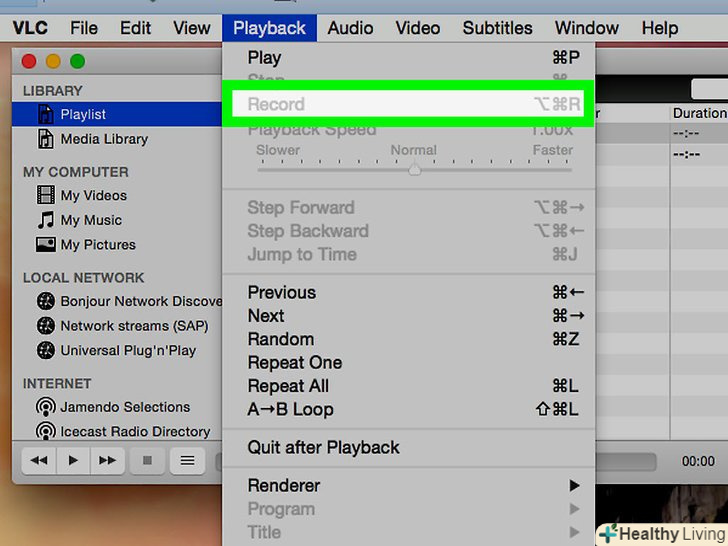
Task: Click the Jamendo Selections podcast icon
Action: pos(46,407)
